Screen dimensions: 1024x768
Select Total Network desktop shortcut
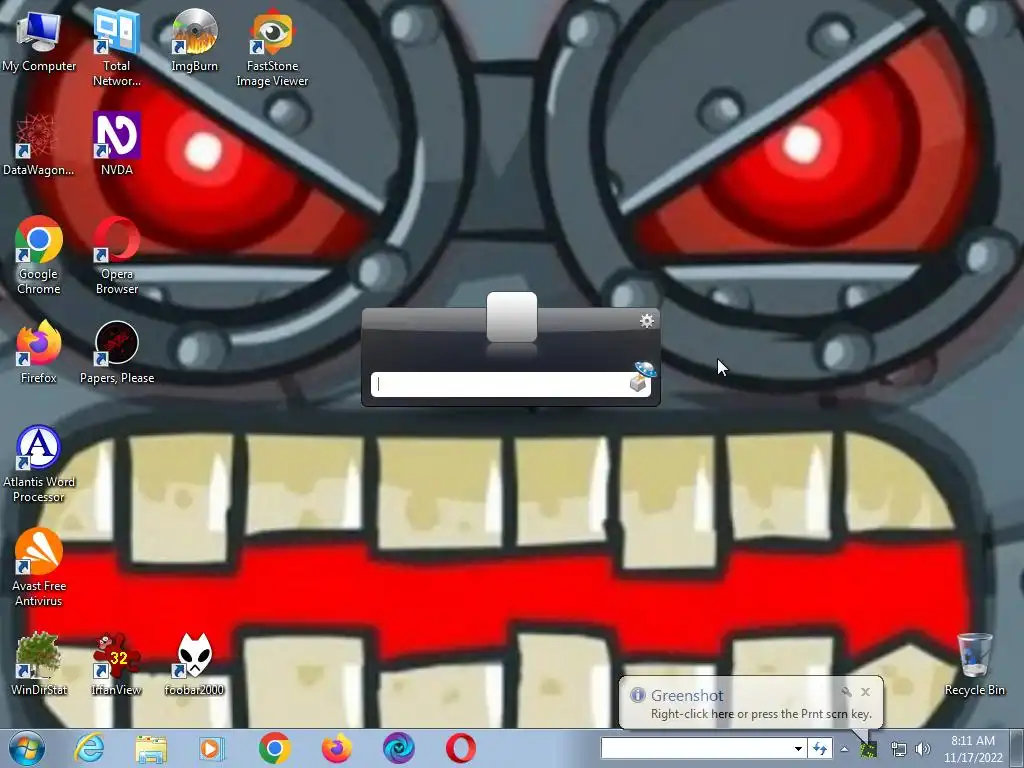coord(116,47)
